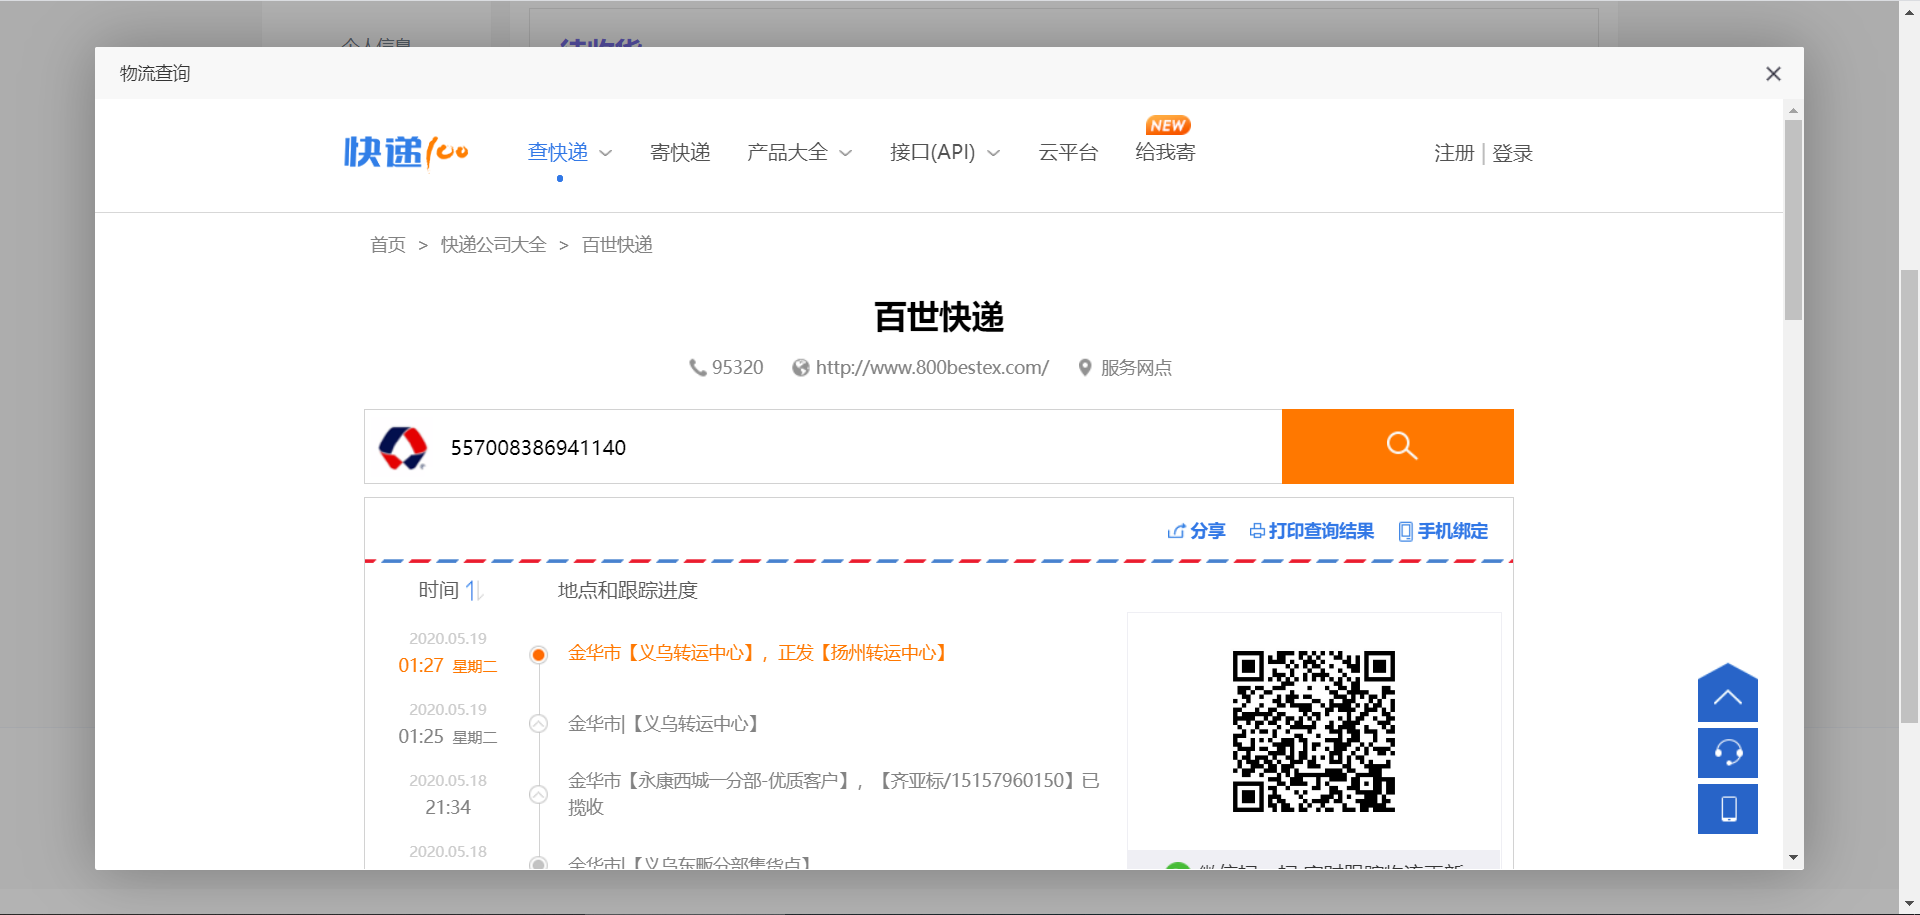1920x915 pixels.
Task: Click 地点和跟踪进度 column header
Action: pyautogui.click(x=628, y=591)
